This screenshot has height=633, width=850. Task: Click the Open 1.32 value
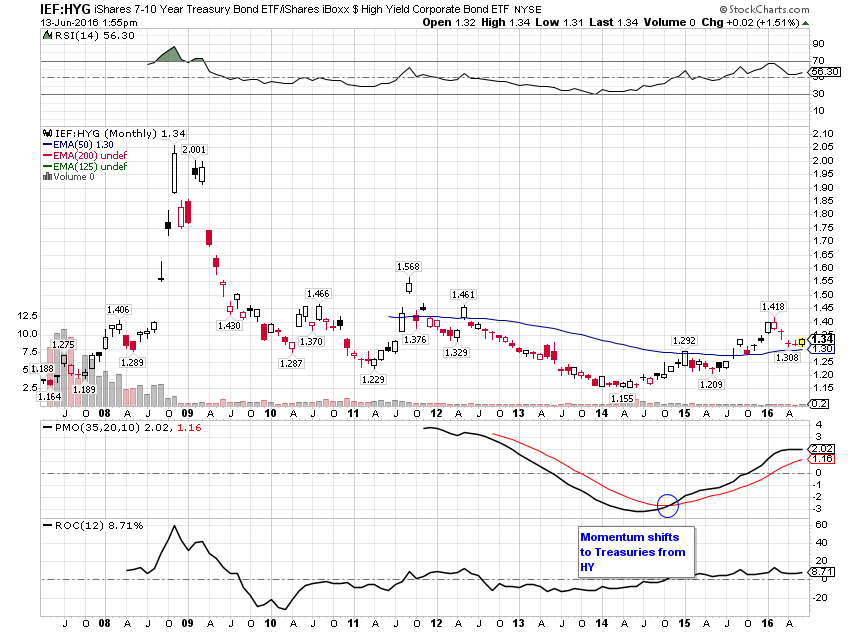pos(449,22)
